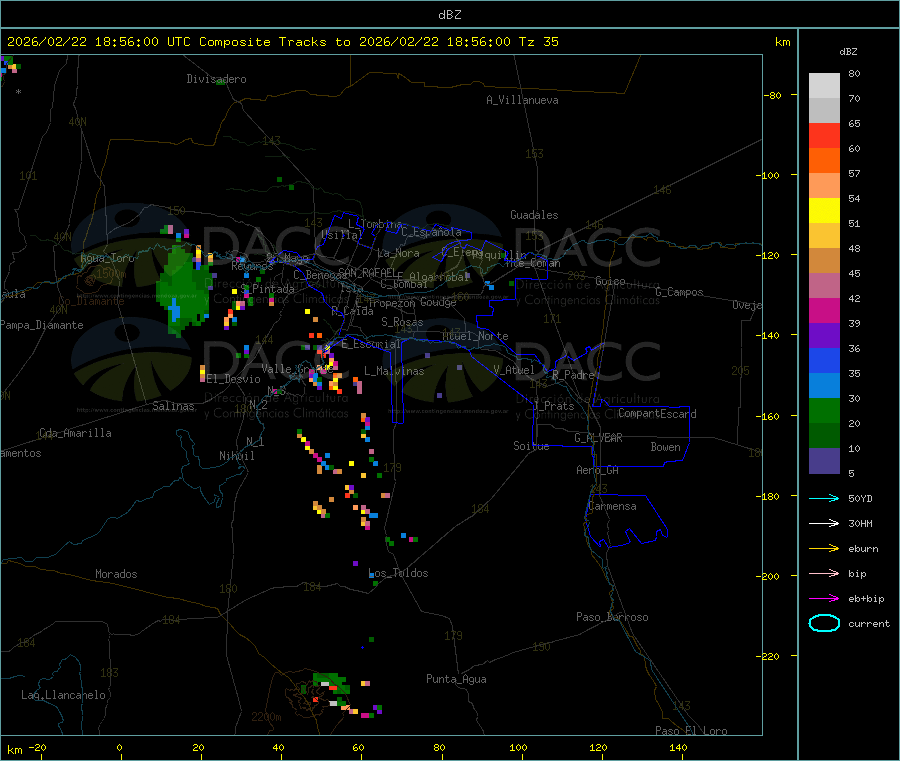Click the red 65 dBZ legend swatch
Viewport: 900px width, 761px height.
(824, 135)
